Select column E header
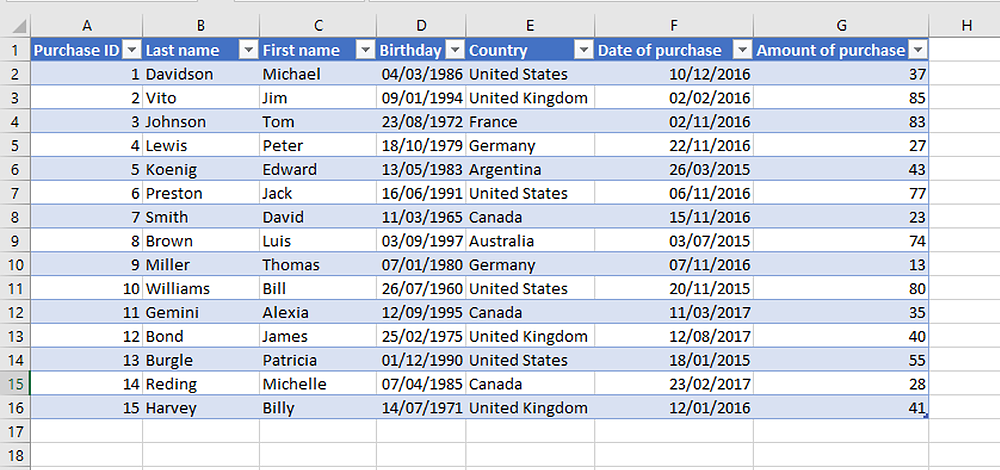1000x470 pixels. pyautogui.click(x=529, y=25)
